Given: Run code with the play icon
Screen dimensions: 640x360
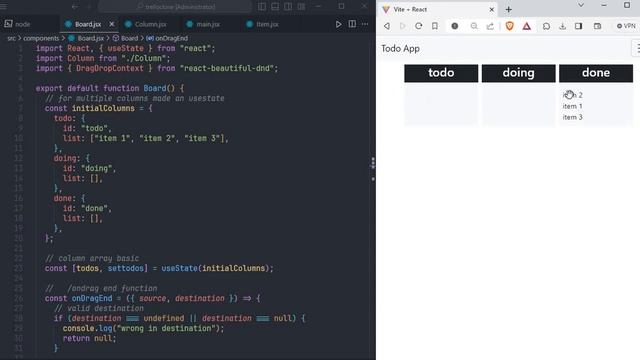Looking at the screenshot, I should pos(338,24).
